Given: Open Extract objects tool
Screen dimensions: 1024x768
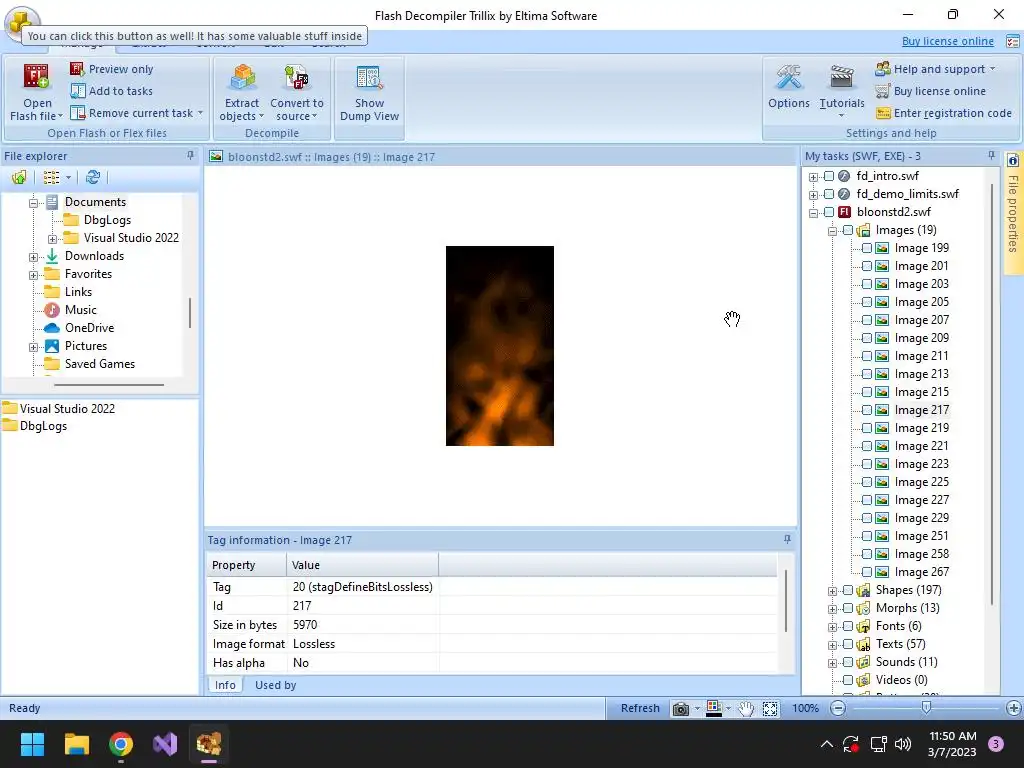Looking at the screenshot, I should point(242,92).
